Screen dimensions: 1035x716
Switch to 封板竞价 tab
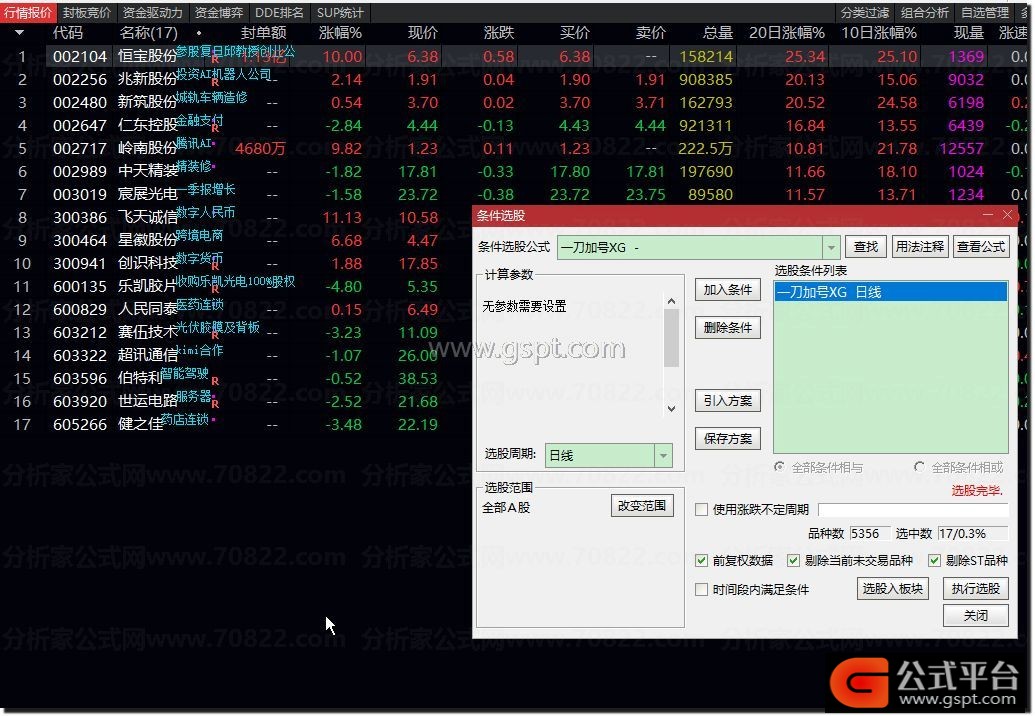coord(86,13)
